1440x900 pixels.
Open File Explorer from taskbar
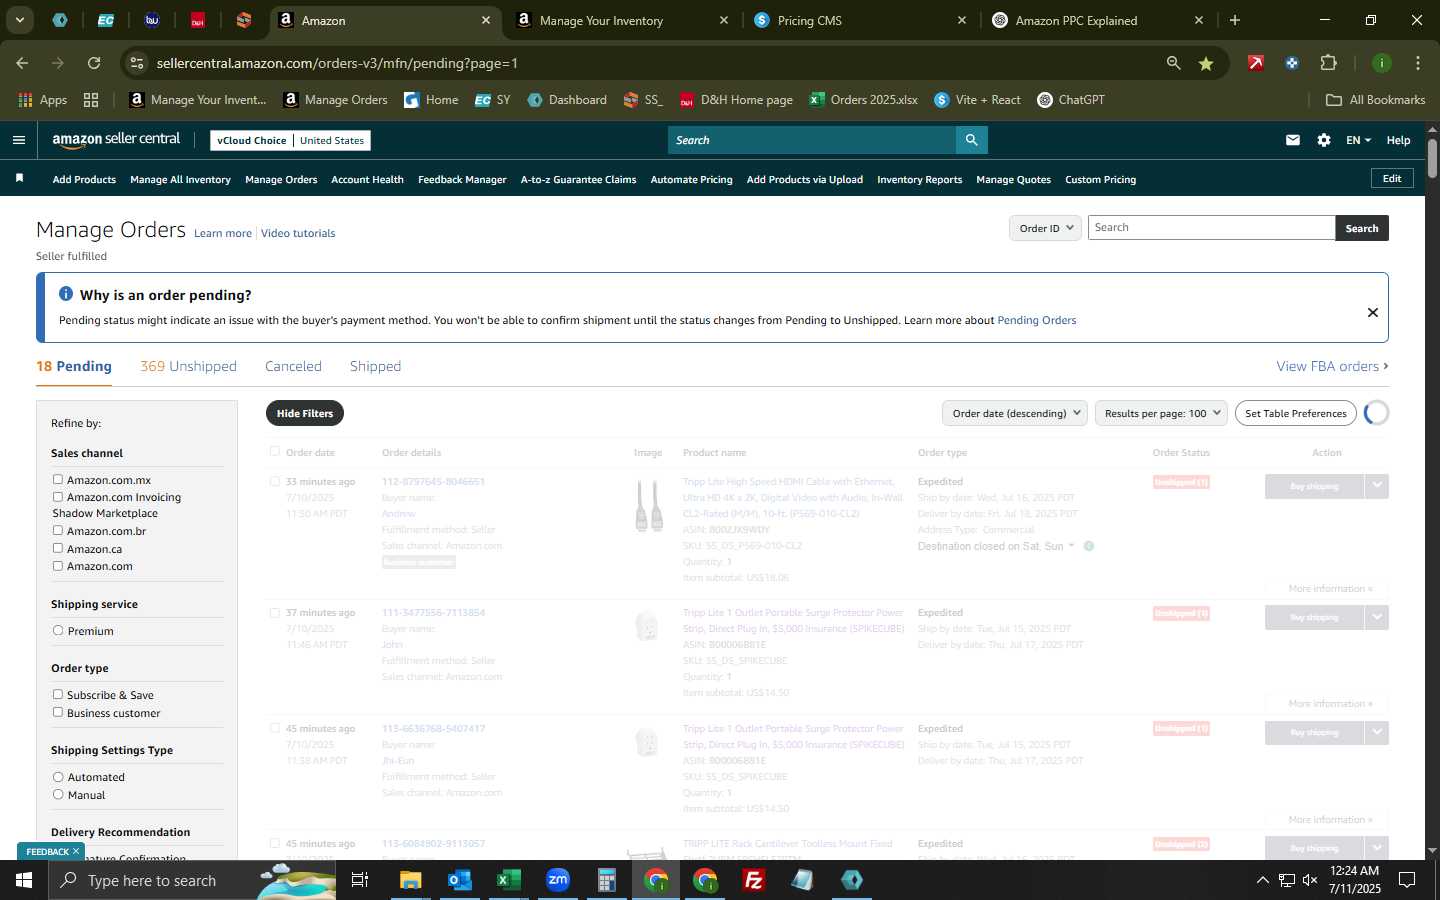pos(411,880)
